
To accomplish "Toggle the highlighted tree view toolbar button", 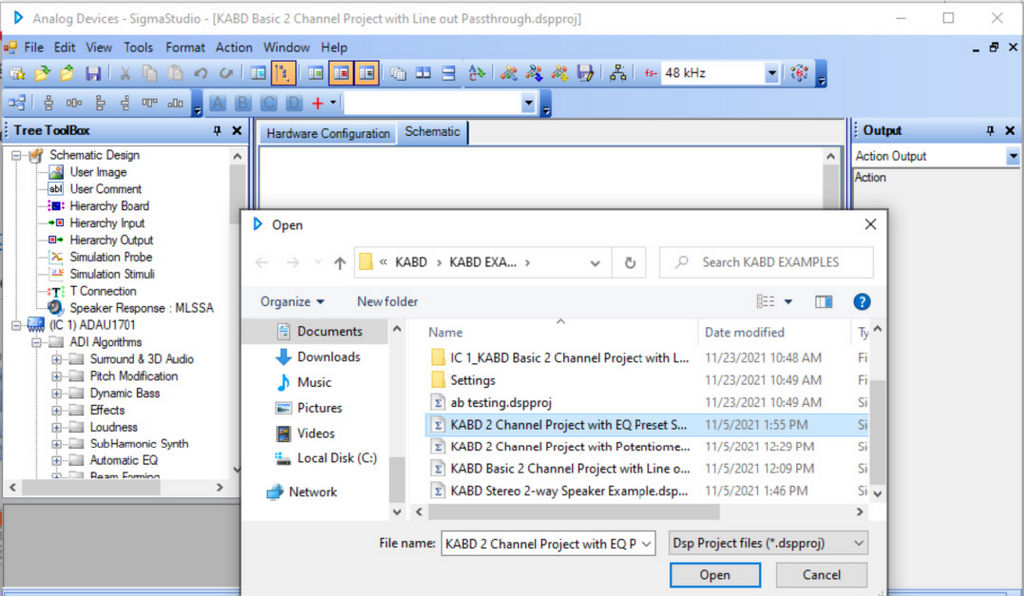I will pyautogui.click(x=283, y=73).
